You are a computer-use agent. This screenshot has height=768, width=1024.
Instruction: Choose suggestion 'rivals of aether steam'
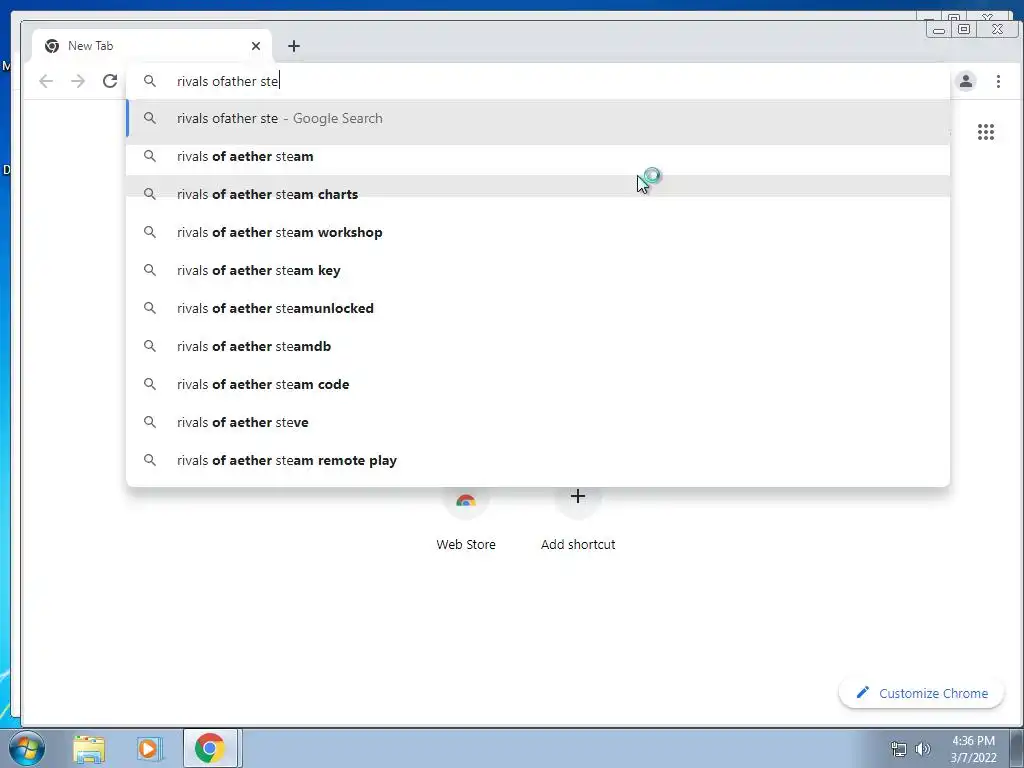(538, 156)
